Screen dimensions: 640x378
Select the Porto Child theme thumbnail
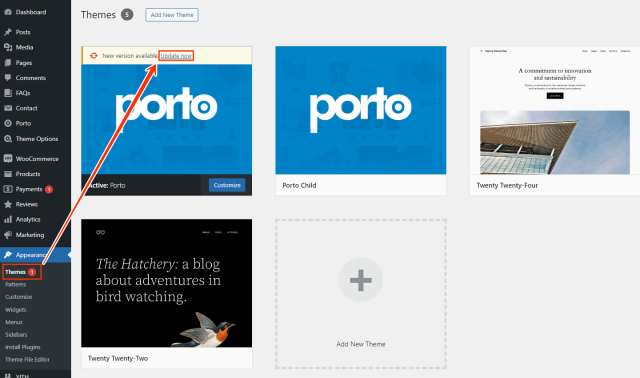[361, 110]
